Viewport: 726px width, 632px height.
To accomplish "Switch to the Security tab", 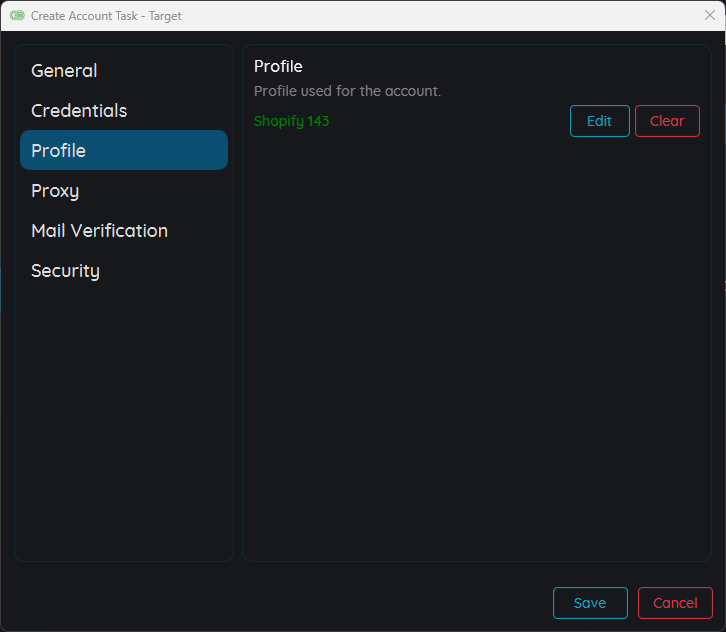I will 65,271.
